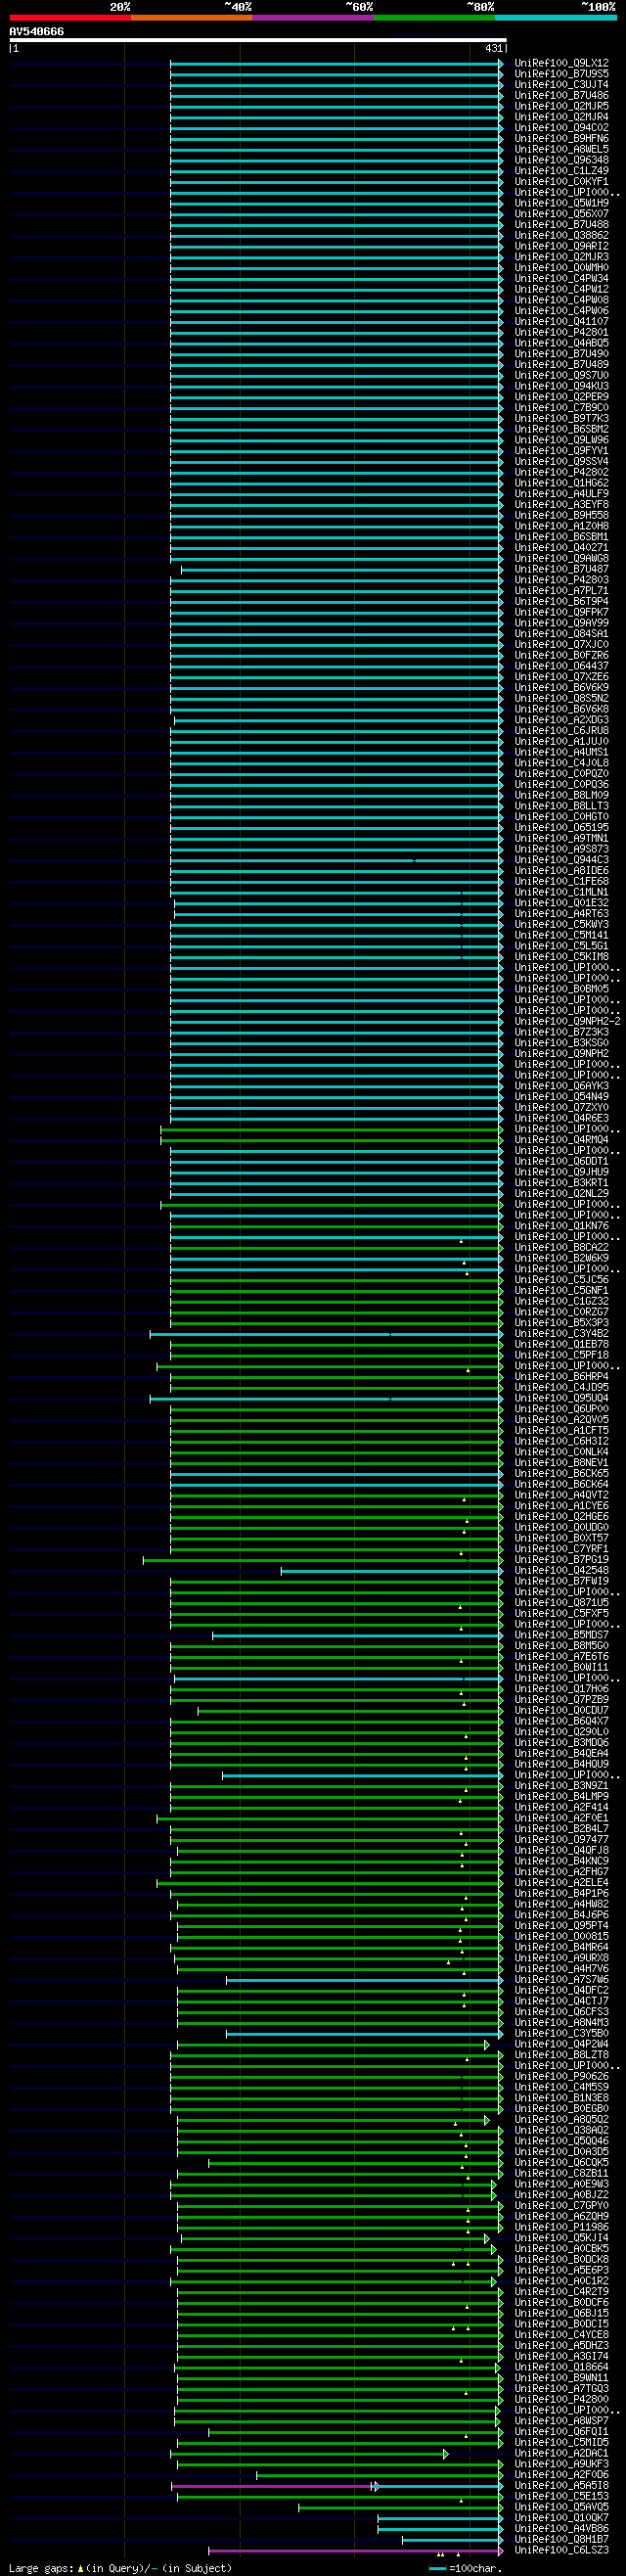Select the UniRef100_C6H312 label
The width and height of the screenshot is (626, 2576).
pyautogui.click(x=562, y=1442)
